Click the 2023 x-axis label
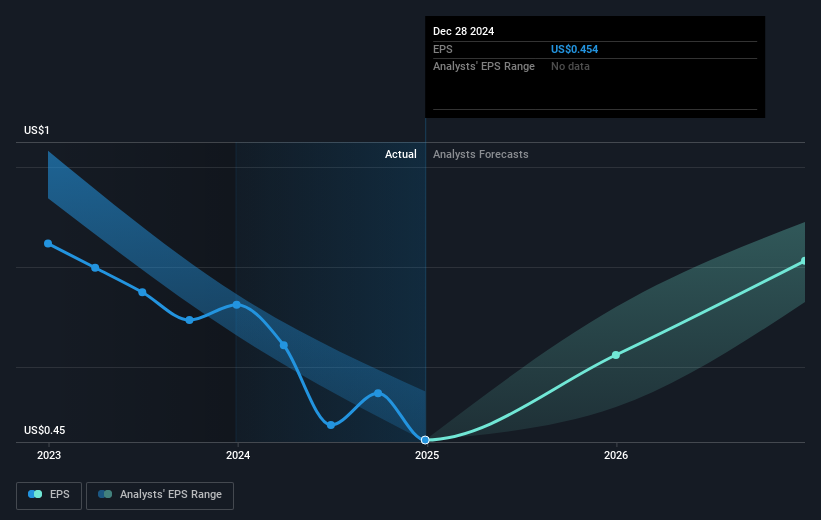This screenshot has height=520, width=821. tap(48, 456)
